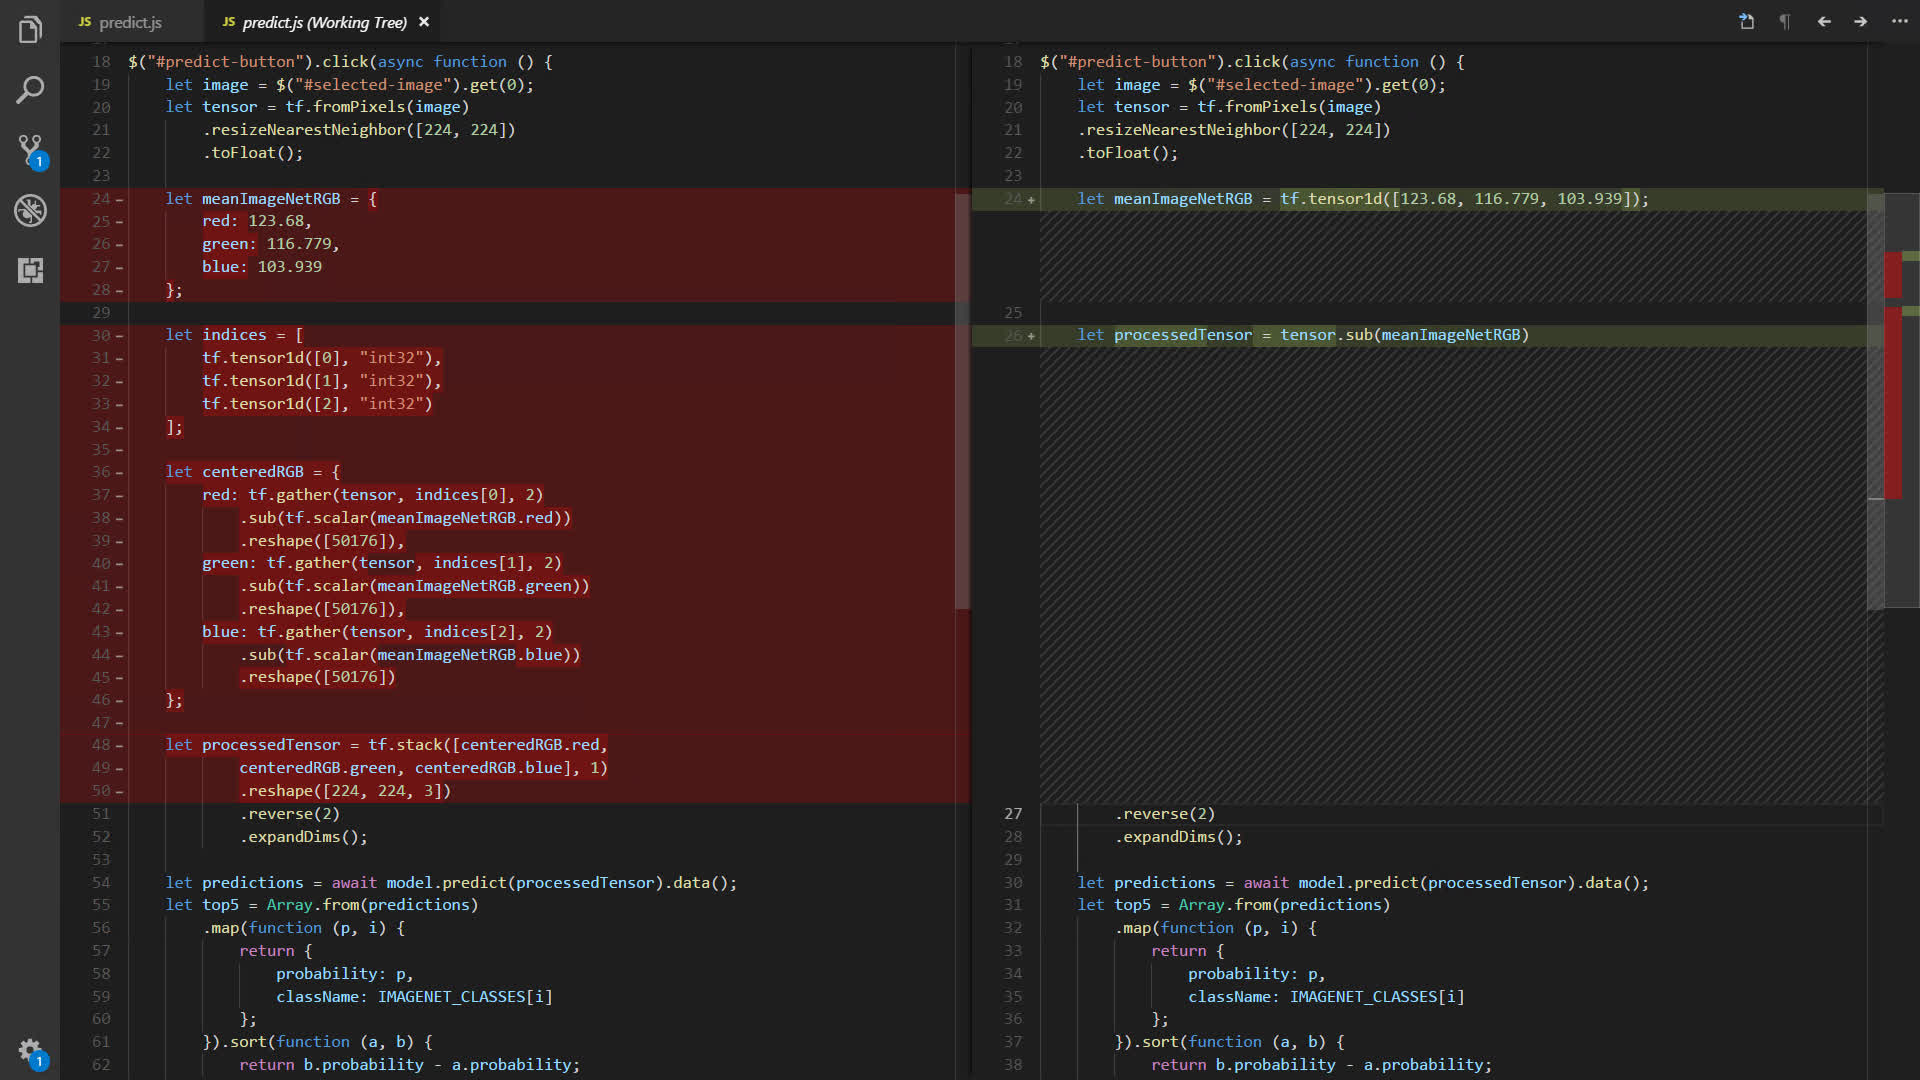
Task: Click 'meanImageNetRGB' in the left pane line 24
Action: point(271,199)
